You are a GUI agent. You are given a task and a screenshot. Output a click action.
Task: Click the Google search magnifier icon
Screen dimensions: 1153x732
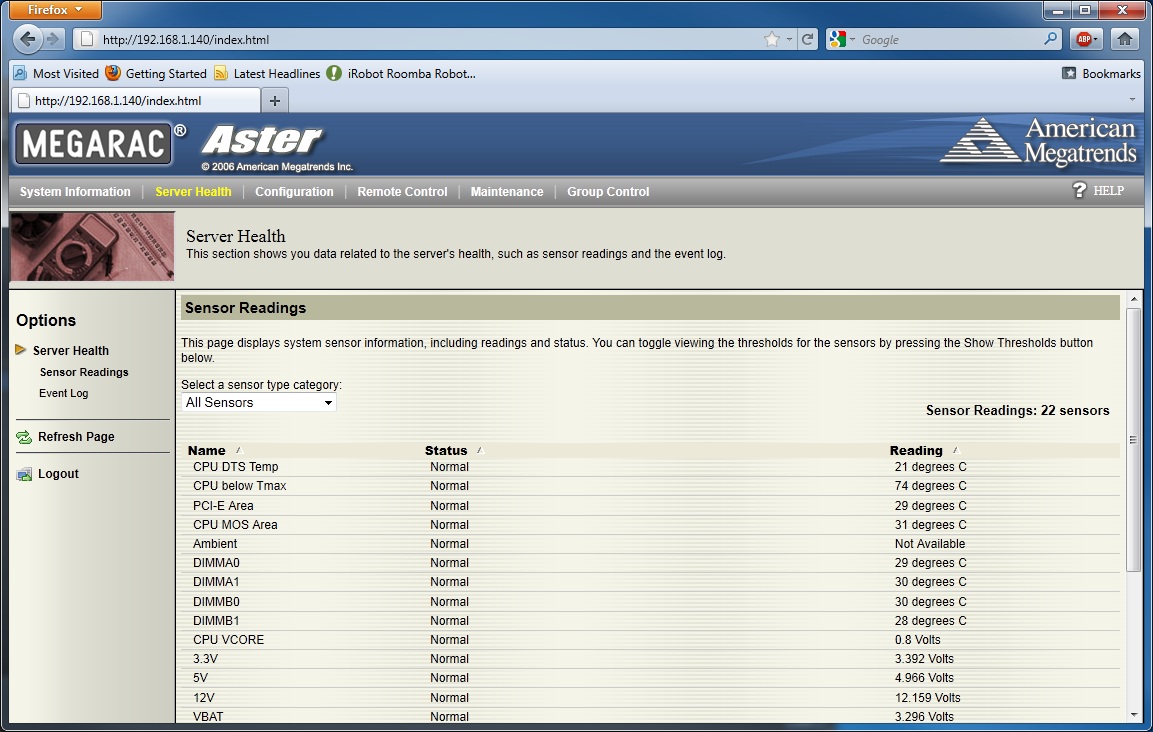click(x=1051, y=39)
